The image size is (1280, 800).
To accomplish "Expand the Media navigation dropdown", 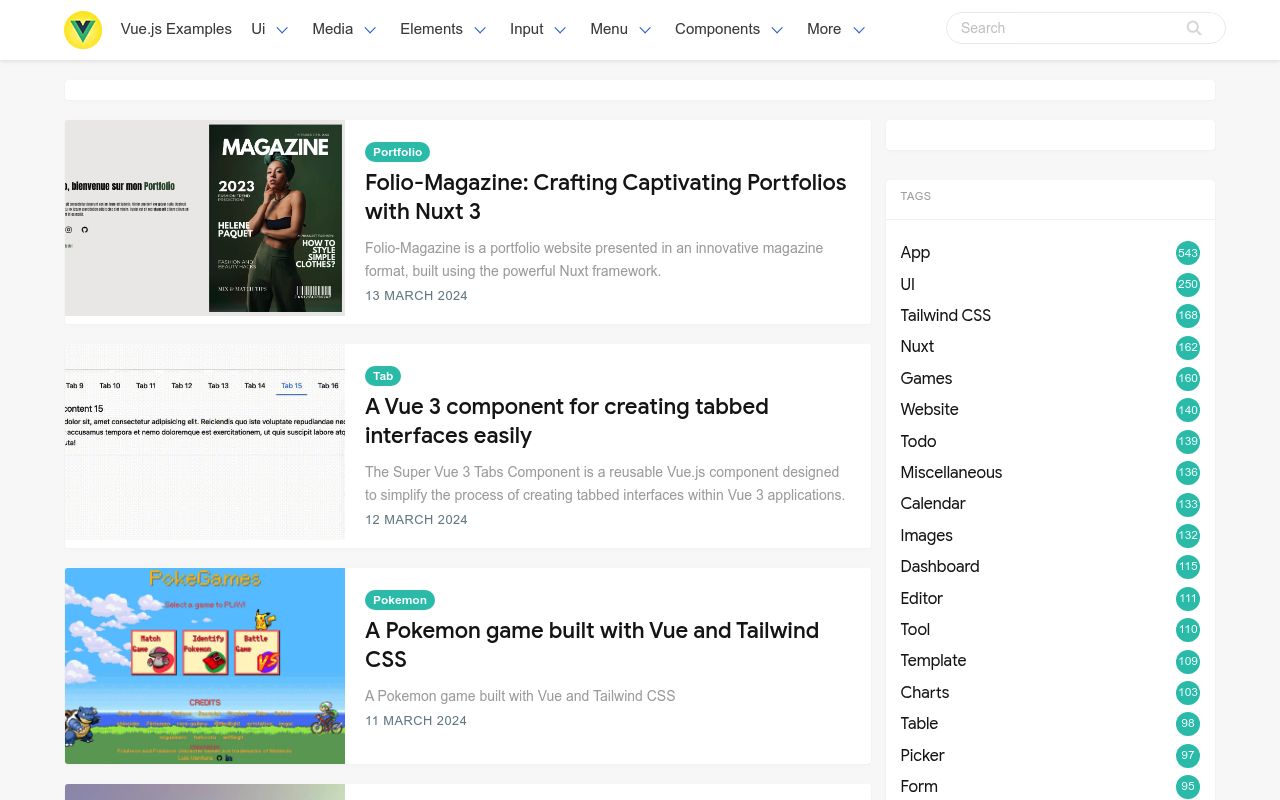I will tap(344, 29).
